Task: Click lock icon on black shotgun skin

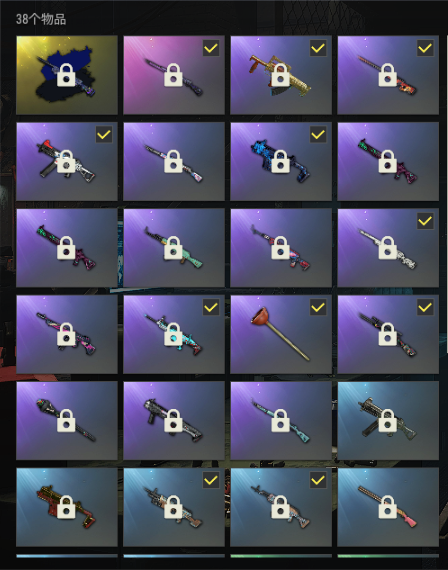Action: click(173, 421)
